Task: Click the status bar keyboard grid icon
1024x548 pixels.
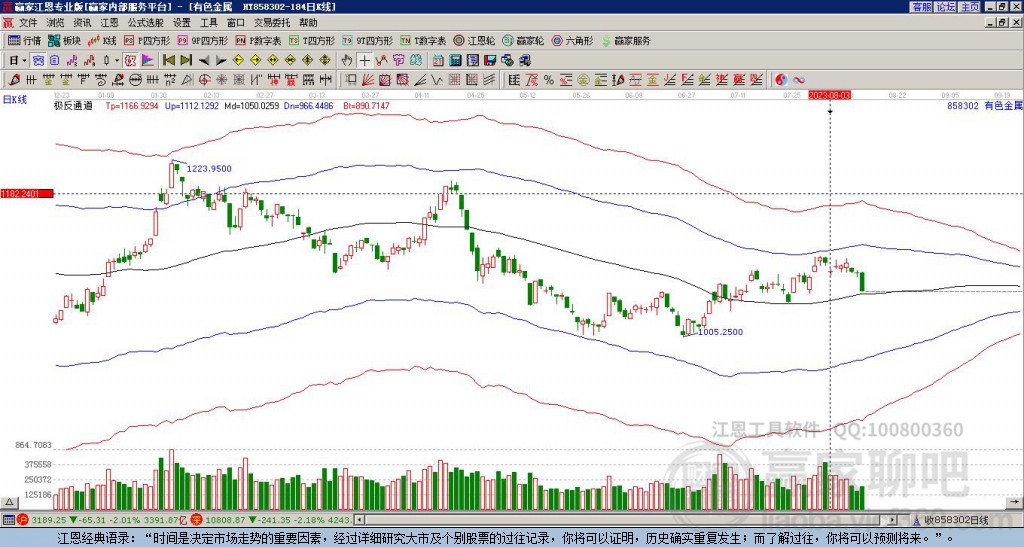Action: pos(8,520)
